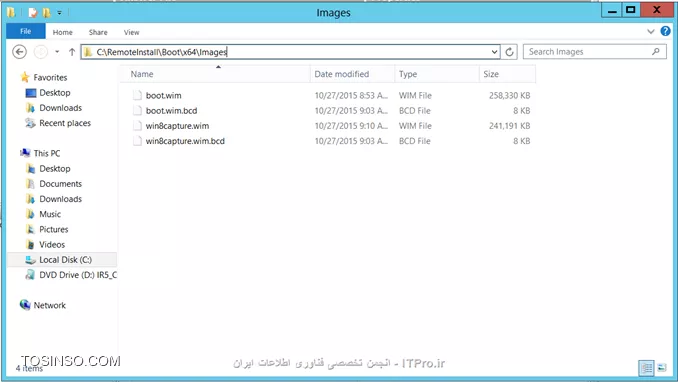Open the File menu tab
Image resolution: width=678 pixels, height=382 pixels.
(26, 32)
